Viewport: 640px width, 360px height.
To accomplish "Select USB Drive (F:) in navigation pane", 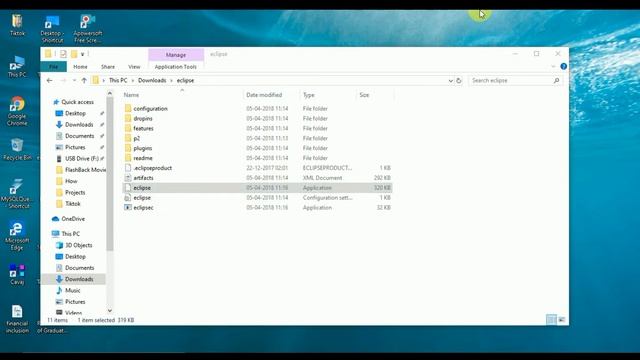I will tap(82, 158).
